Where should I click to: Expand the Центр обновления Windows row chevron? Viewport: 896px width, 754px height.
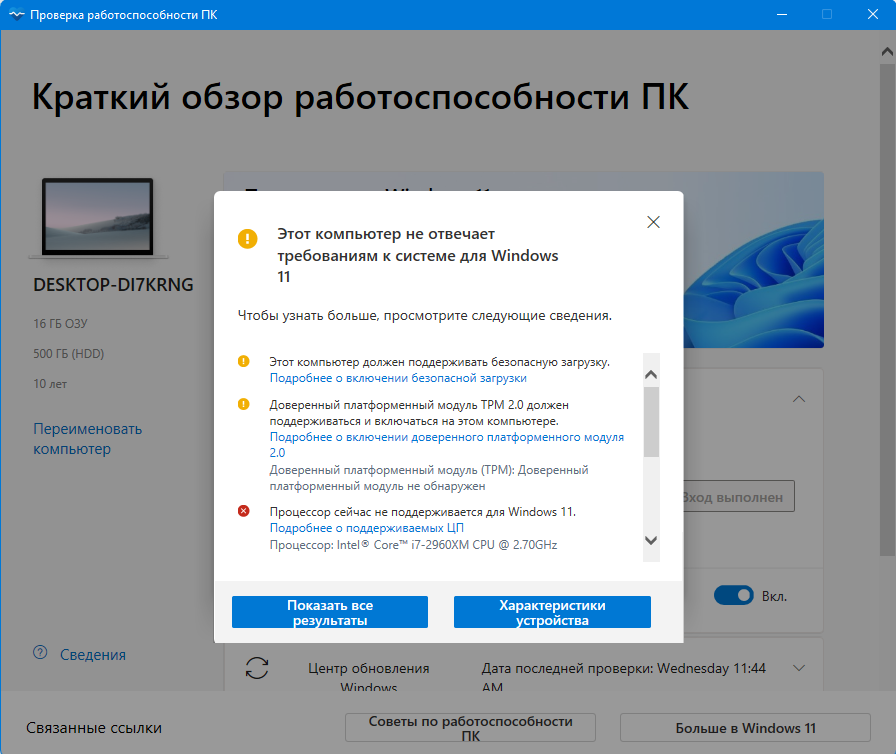[799, 668]
